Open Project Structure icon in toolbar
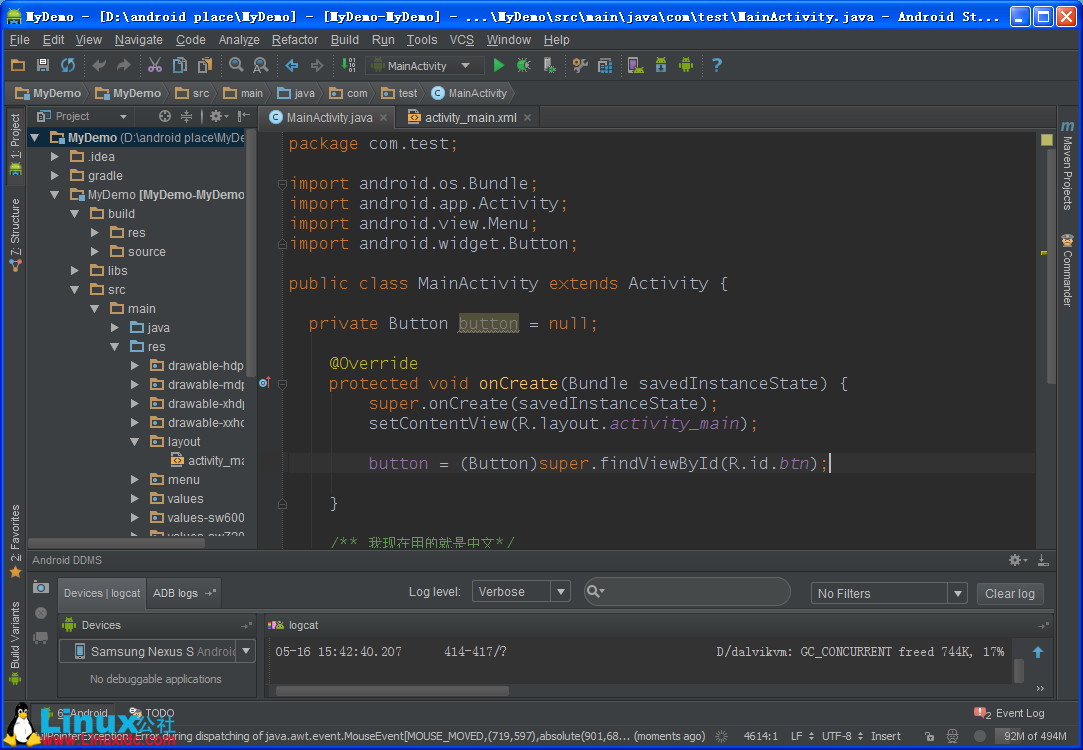Image resolution: width=1083 pixels, height=750 pixels. point(604,66)
